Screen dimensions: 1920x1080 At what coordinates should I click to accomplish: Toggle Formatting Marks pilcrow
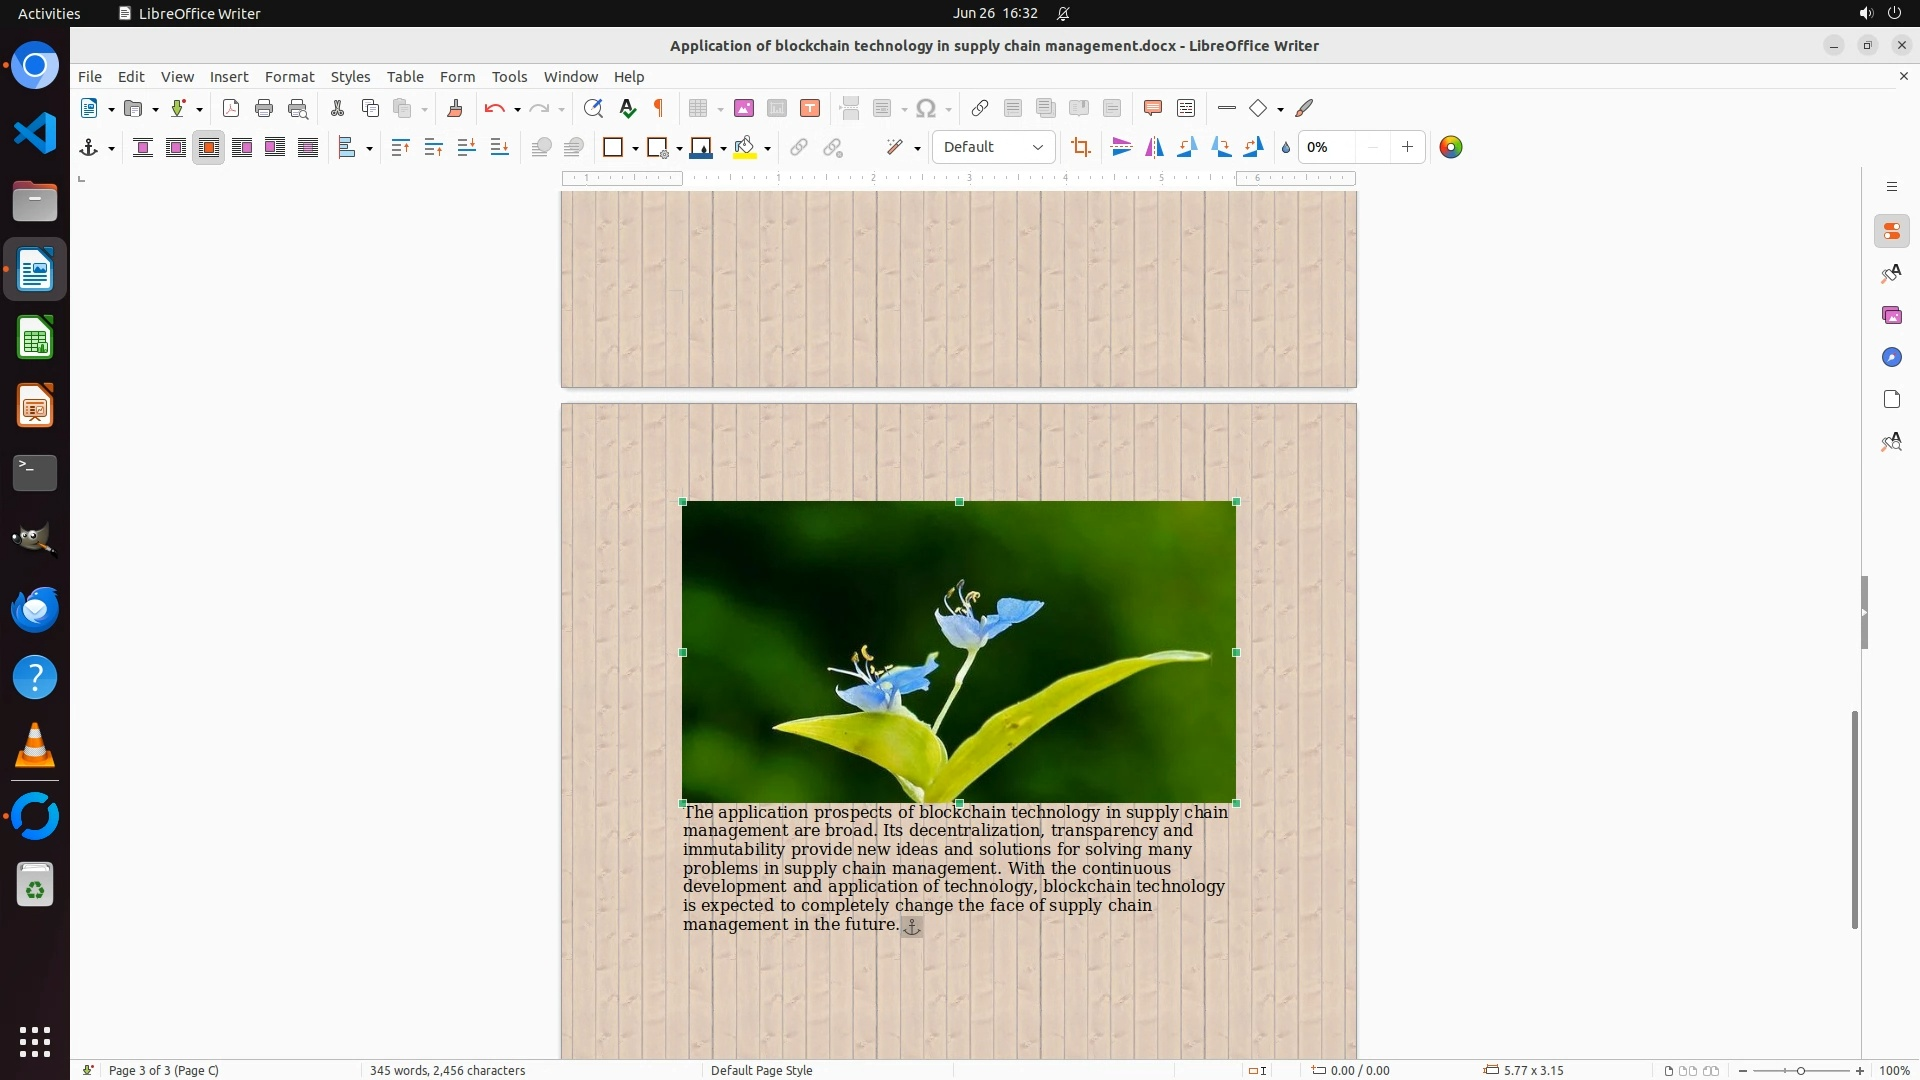tap(659, 108)
